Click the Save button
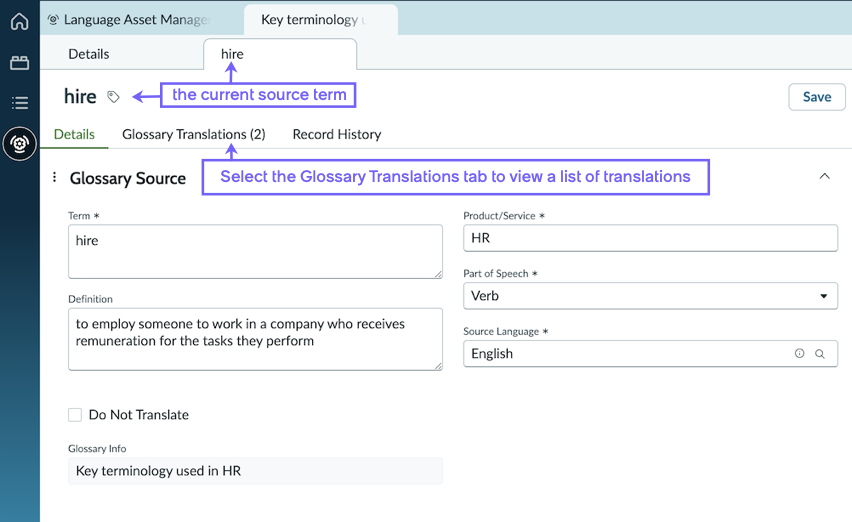 (x=817, y=97)
